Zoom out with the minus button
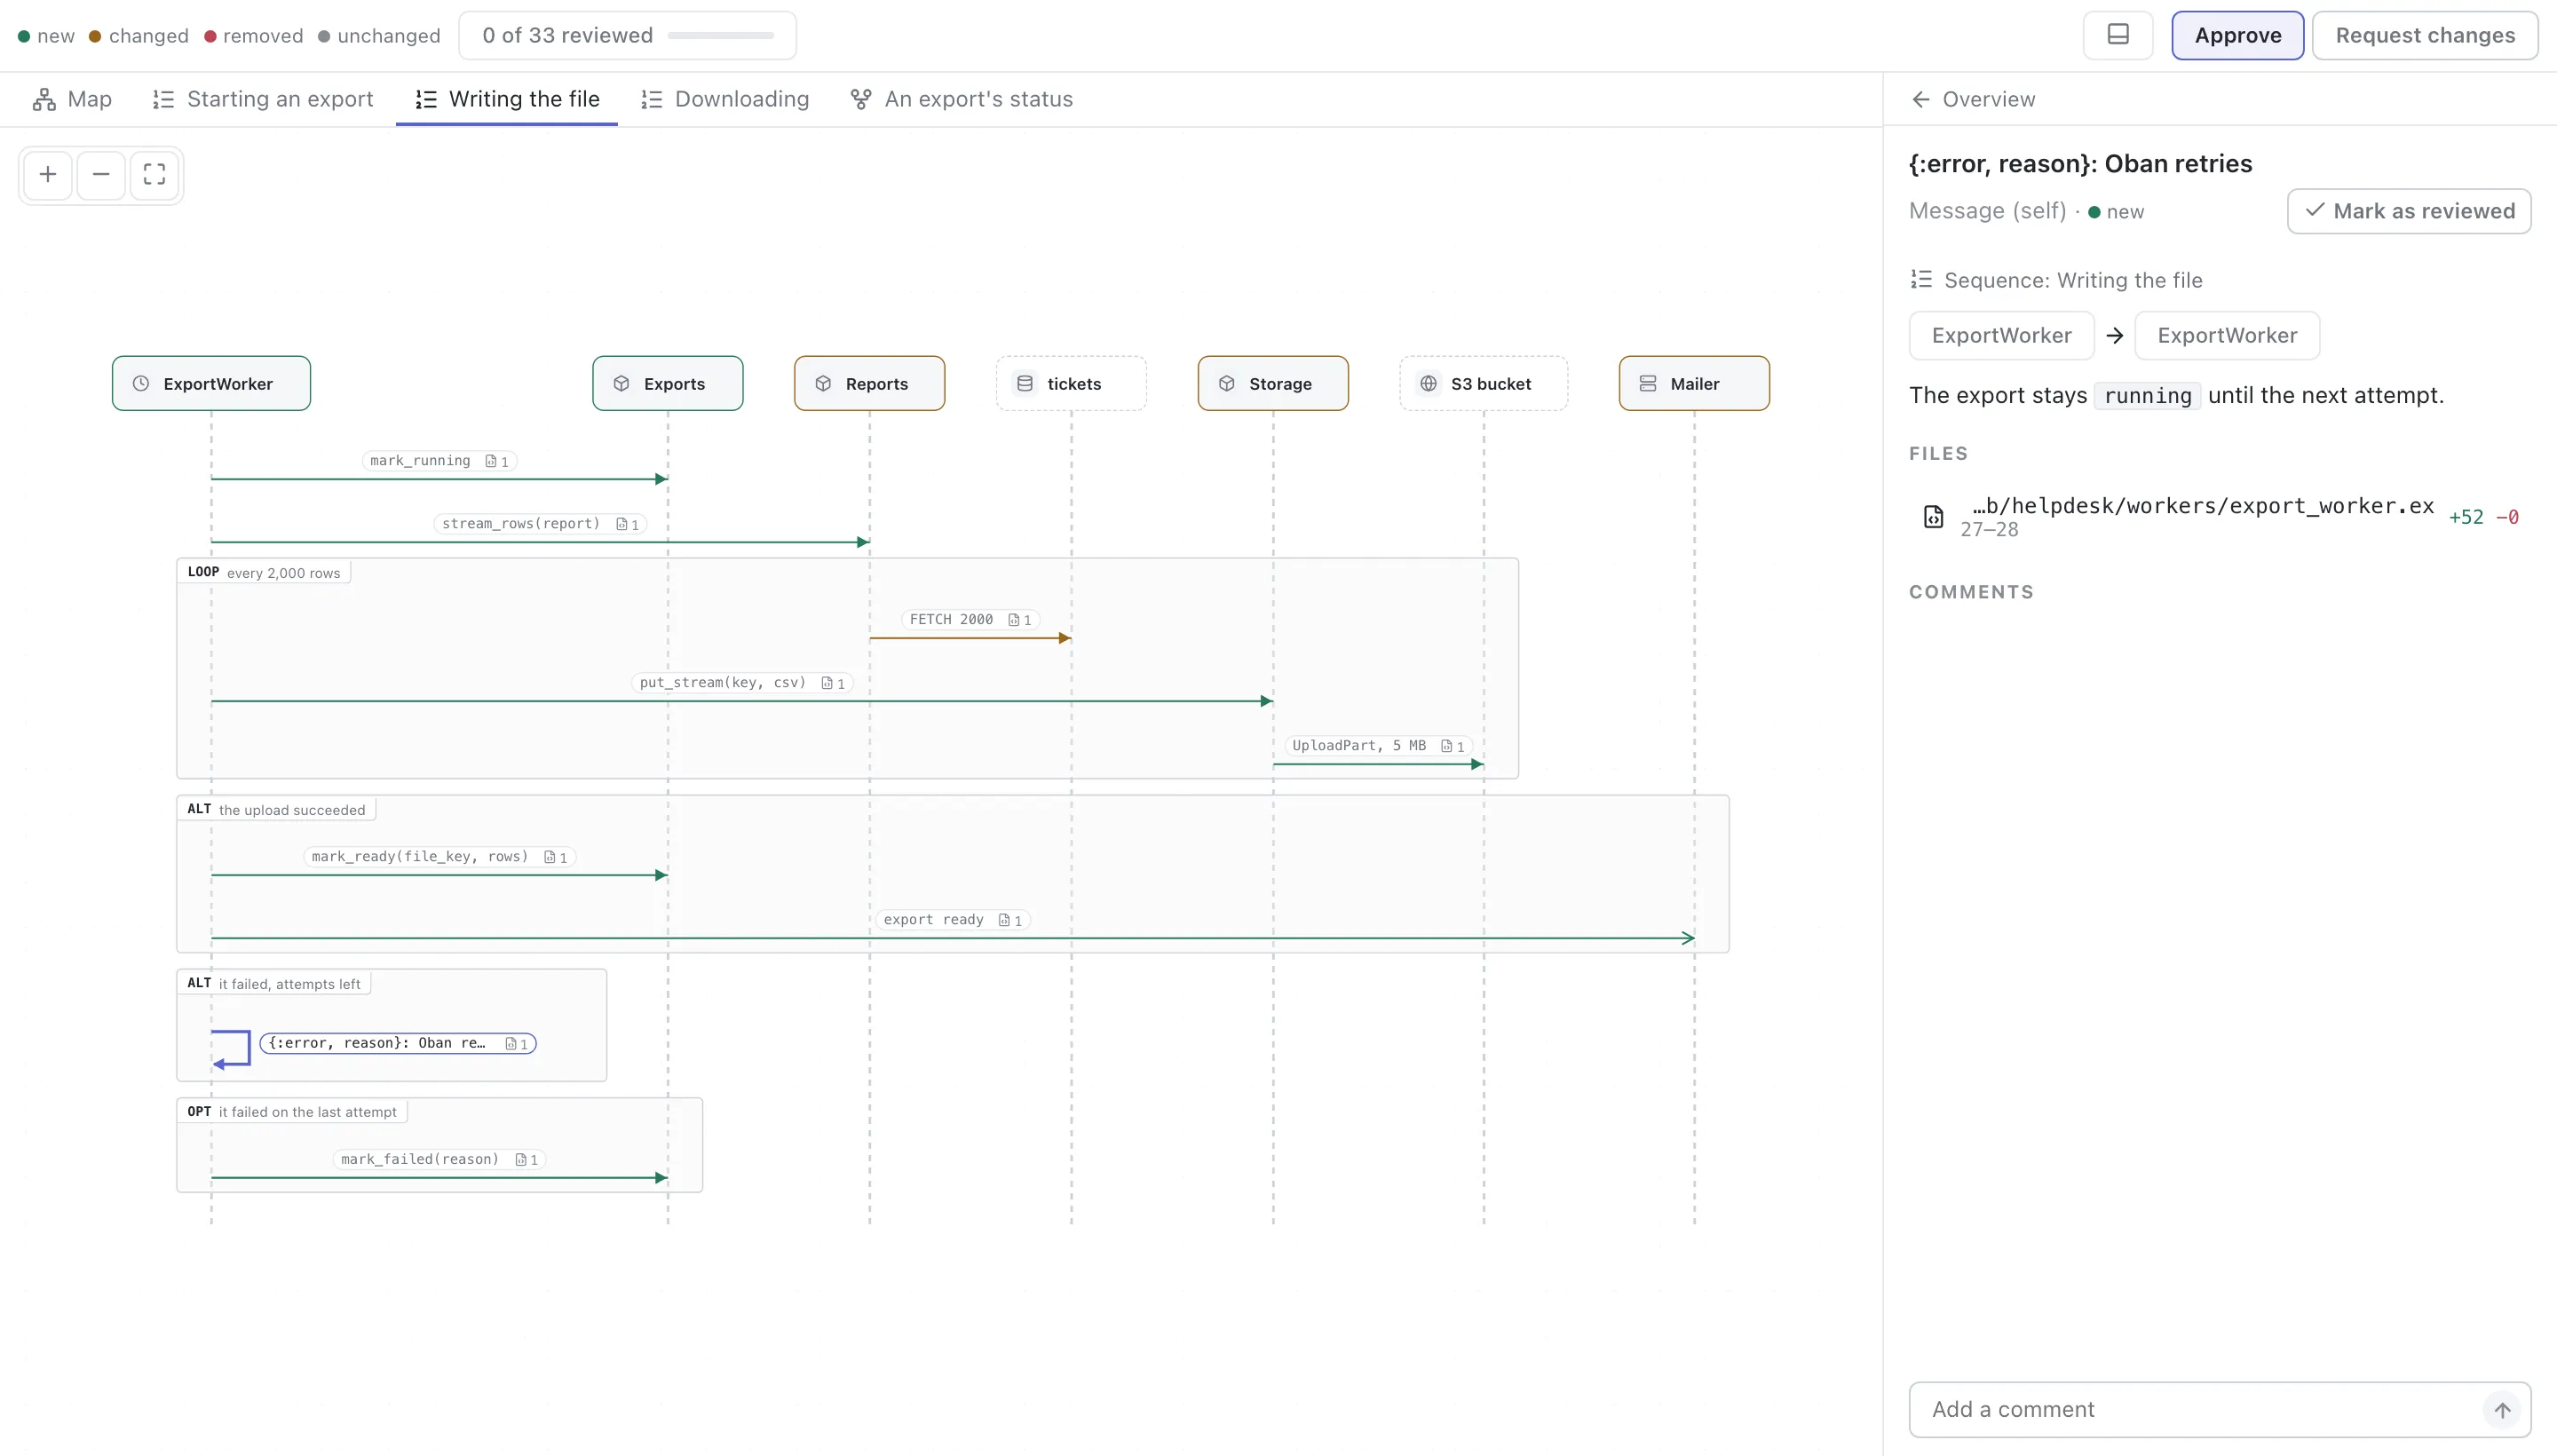Screen dimensions: 2557x1456 (101, 175)
